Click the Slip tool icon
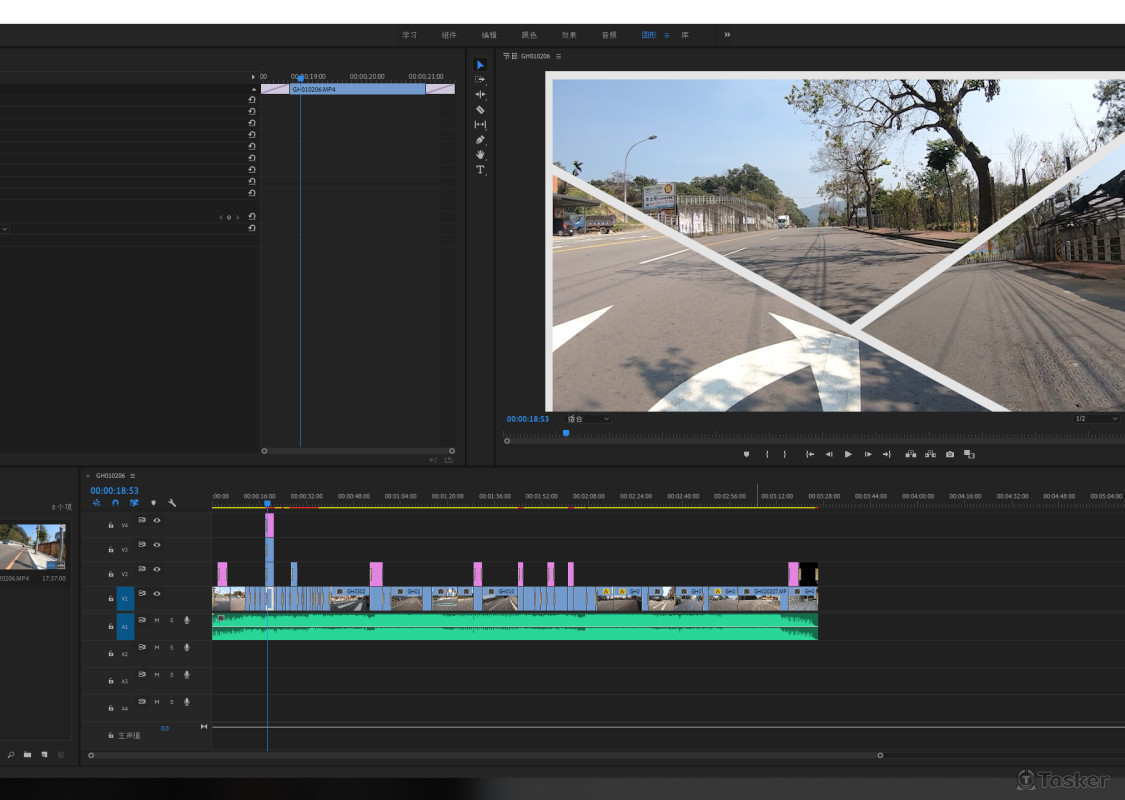This screenshot has width=1125, height=800. (x=480, y=124)
